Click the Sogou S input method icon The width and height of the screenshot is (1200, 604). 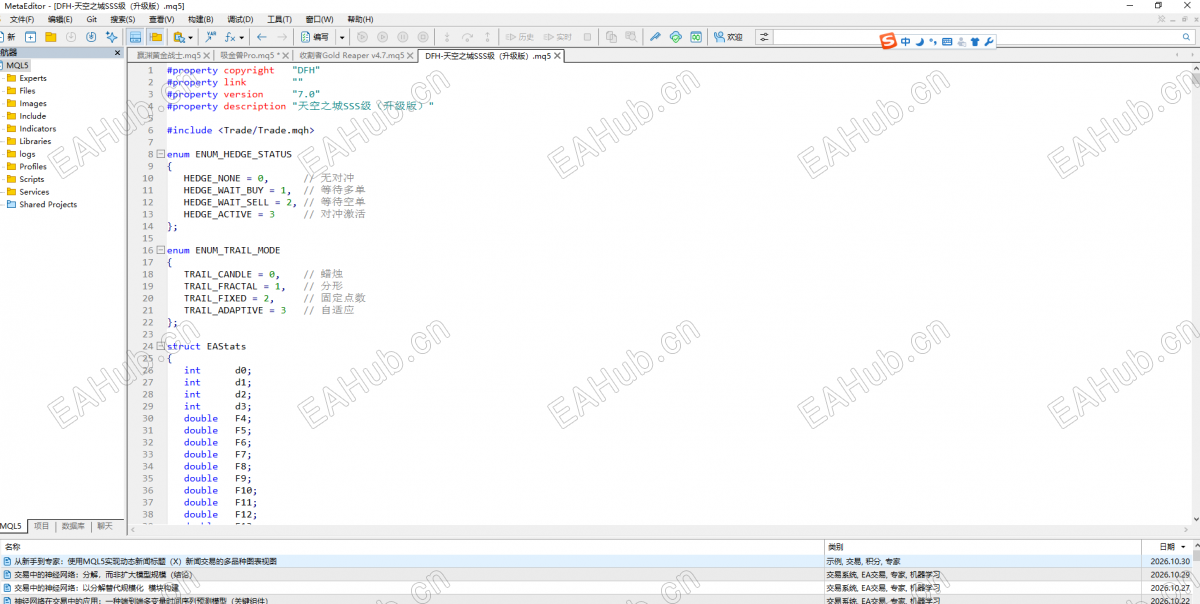click(887, 41)
